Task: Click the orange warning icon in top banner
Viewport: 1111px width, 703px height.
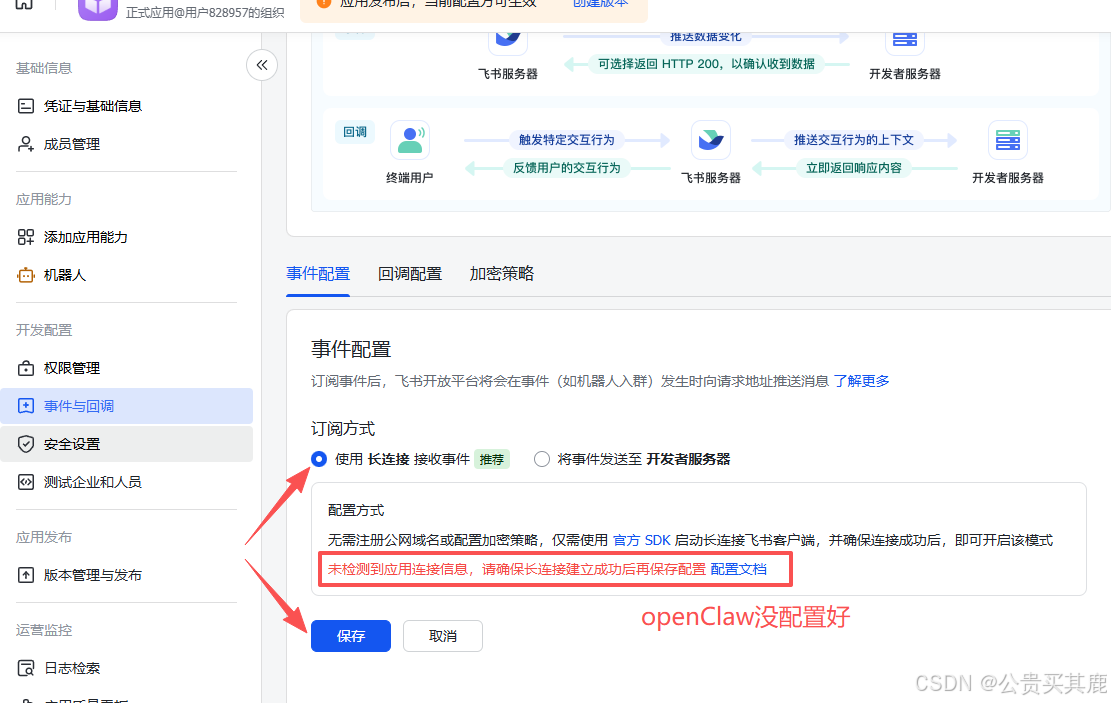Action: click(x=324, y=3)
